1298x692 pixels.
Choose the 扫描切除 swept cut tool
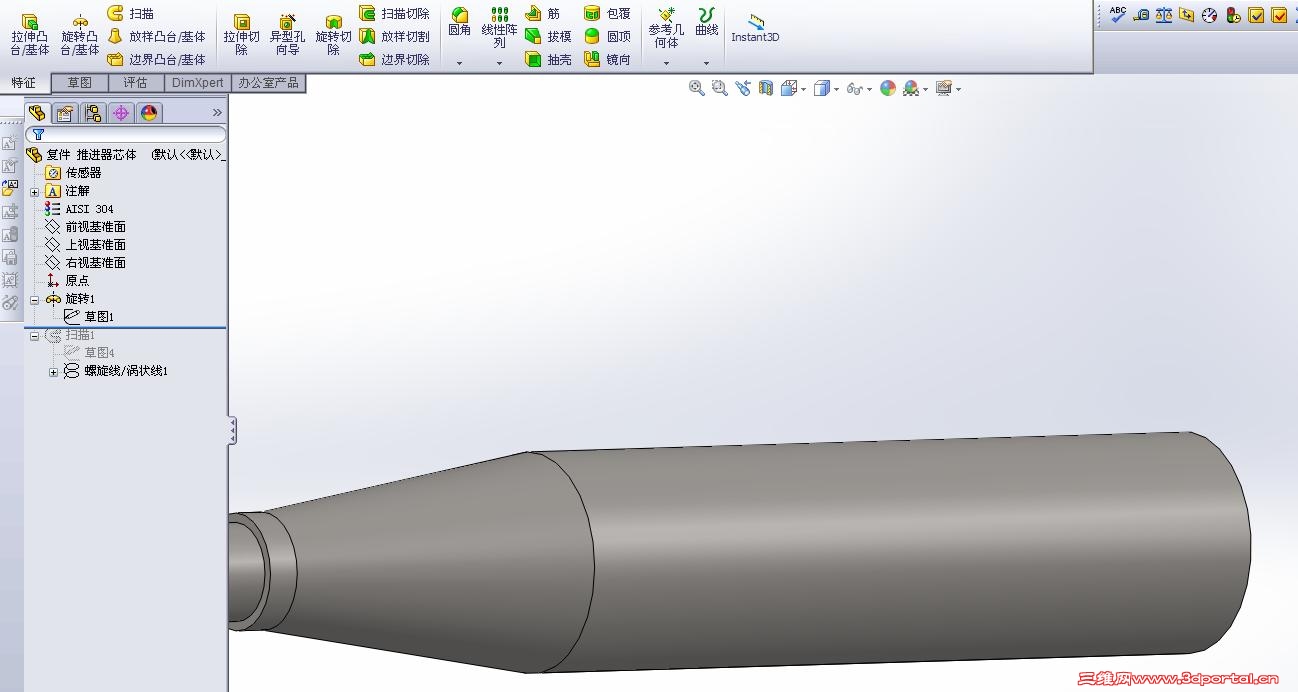(x=395, y=13)
